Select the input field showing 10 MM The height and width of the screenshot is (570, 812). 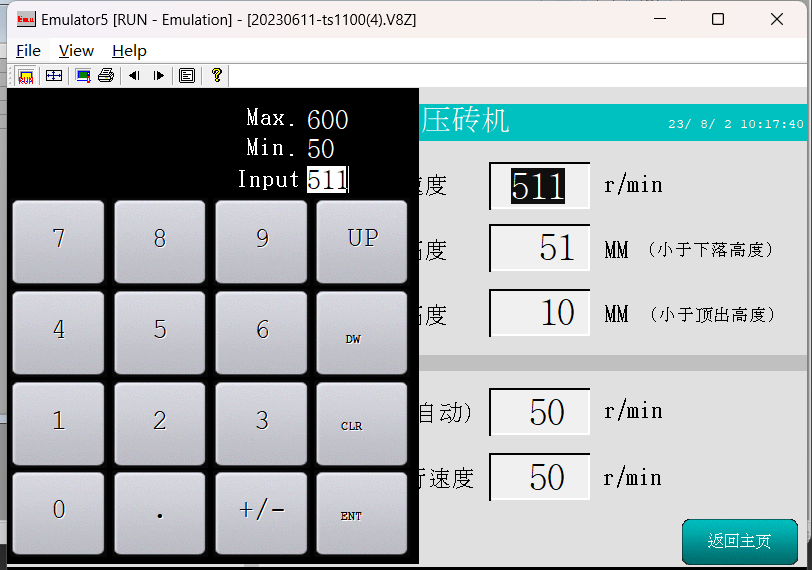(540, 313)
